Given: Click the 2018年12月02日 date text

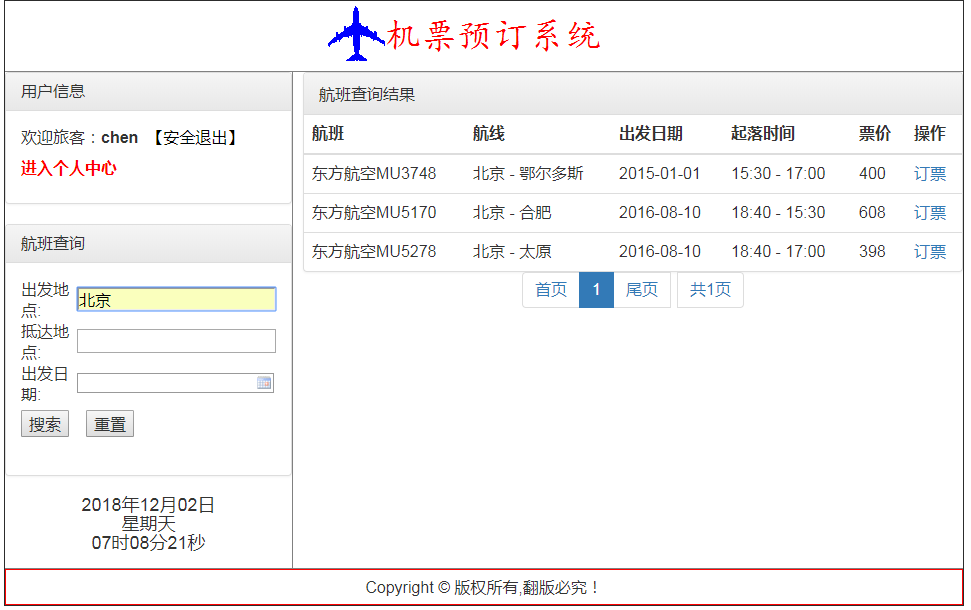Looking at the screenshot, I should coord(148,505).
